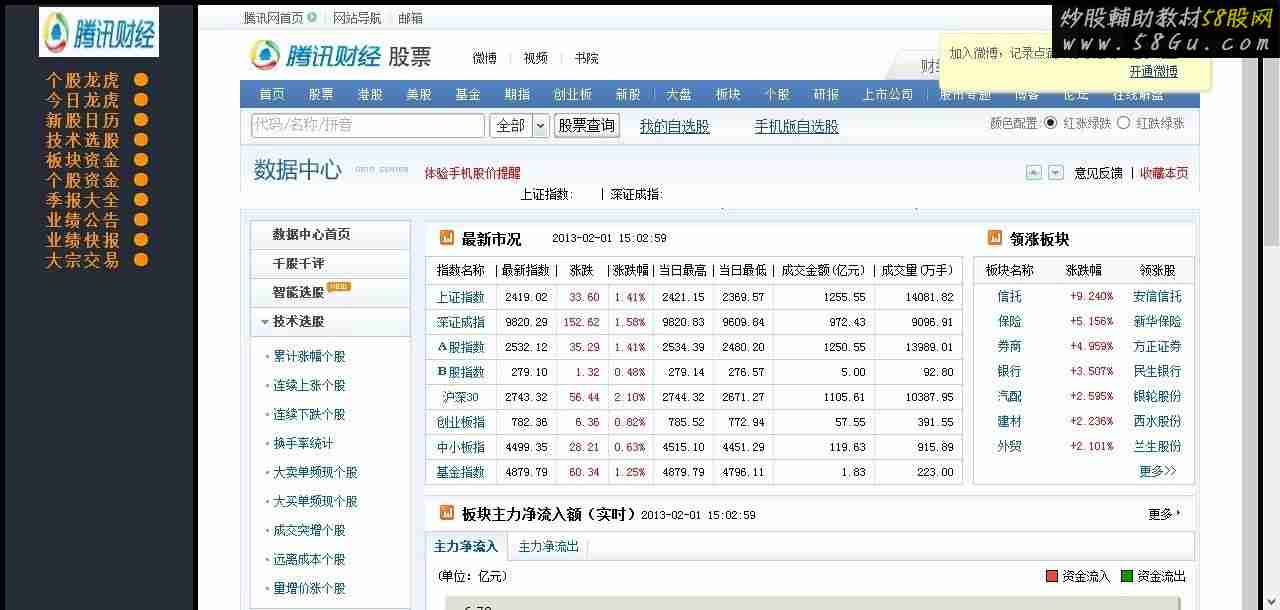The image size is (1280, 610).
Task: Open the 手机版自选股 link
Action: tap(797, 126)
